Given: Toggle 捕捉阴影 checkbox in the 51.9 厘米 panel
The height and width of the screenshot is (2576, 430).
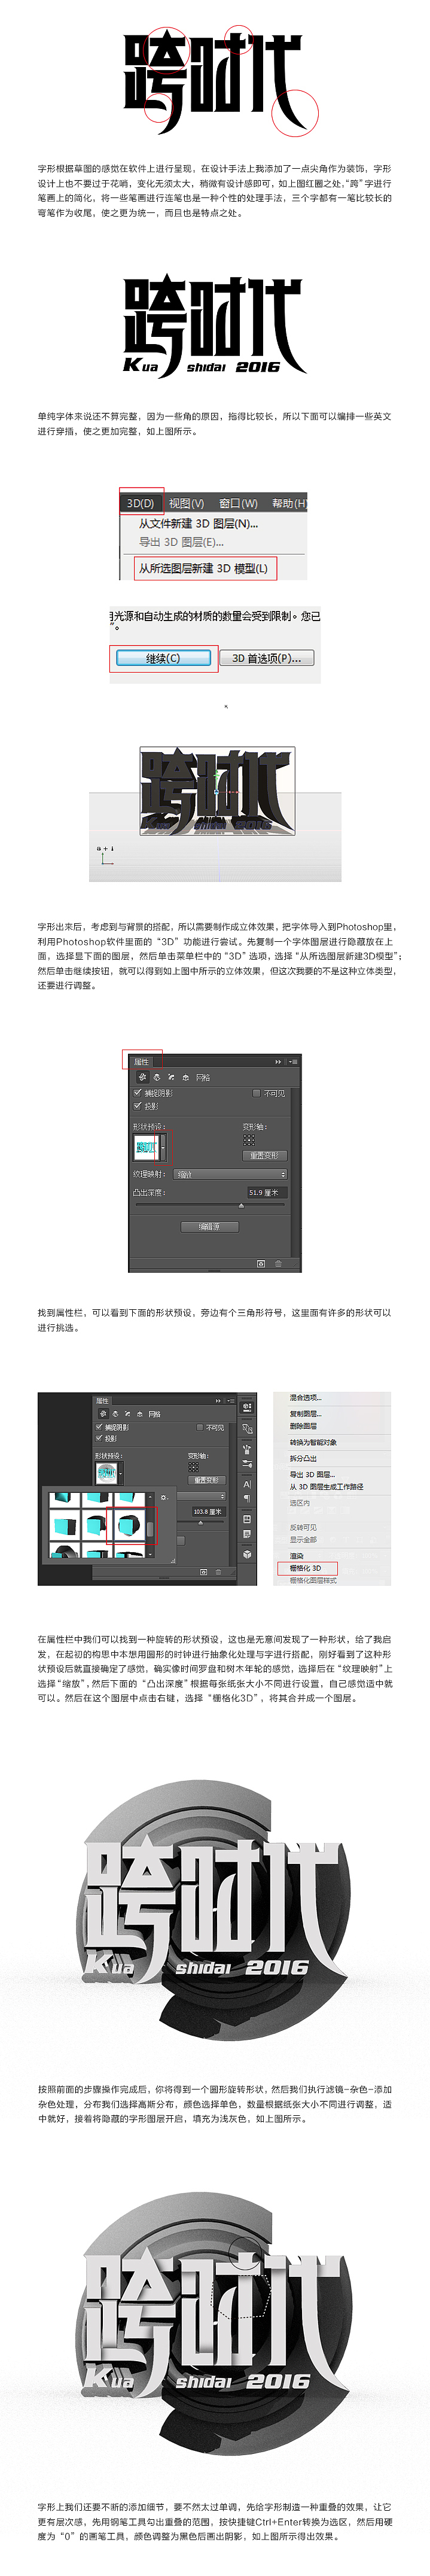Looking at the screenshot, I should click(138, 1094).
